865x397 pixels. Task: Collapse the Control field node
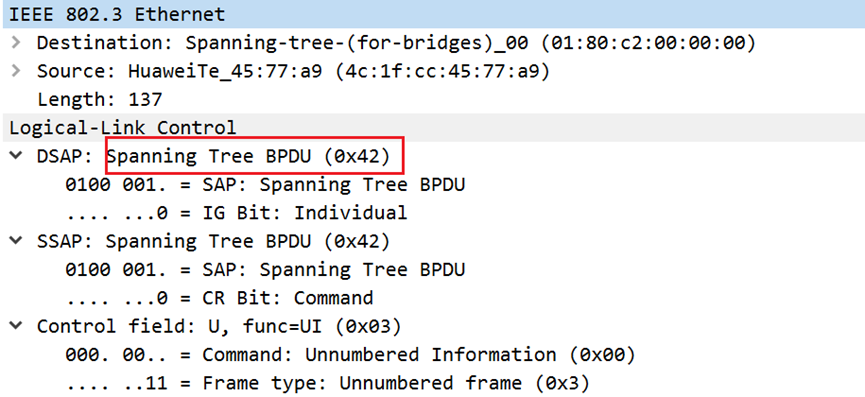(15, 326)
